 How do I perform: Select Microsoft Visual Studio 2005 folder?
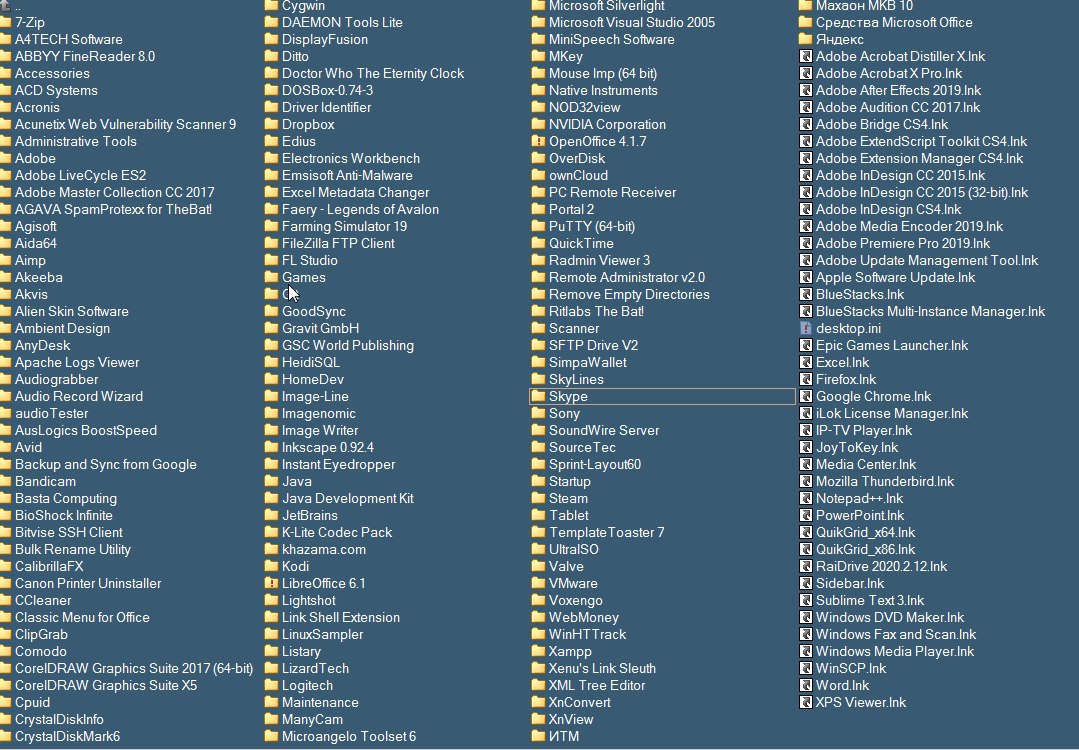(x=632, y=22)
